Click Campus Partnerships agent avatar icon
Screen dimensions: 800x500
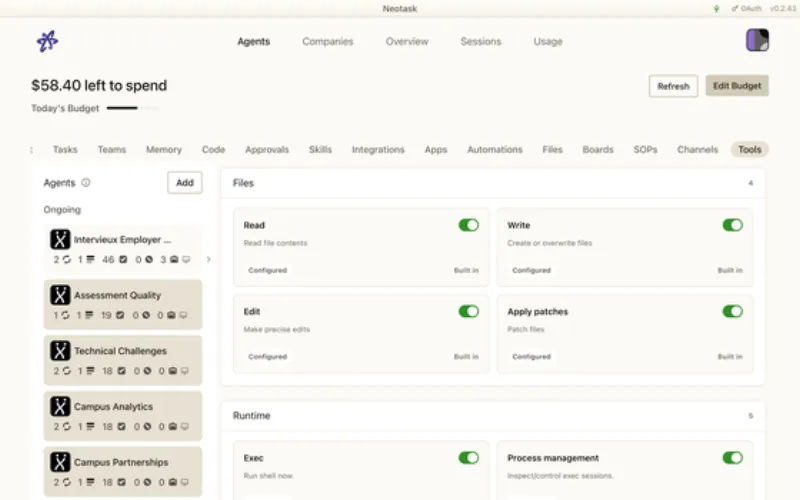pyautogui.click(x=60, y=462)
